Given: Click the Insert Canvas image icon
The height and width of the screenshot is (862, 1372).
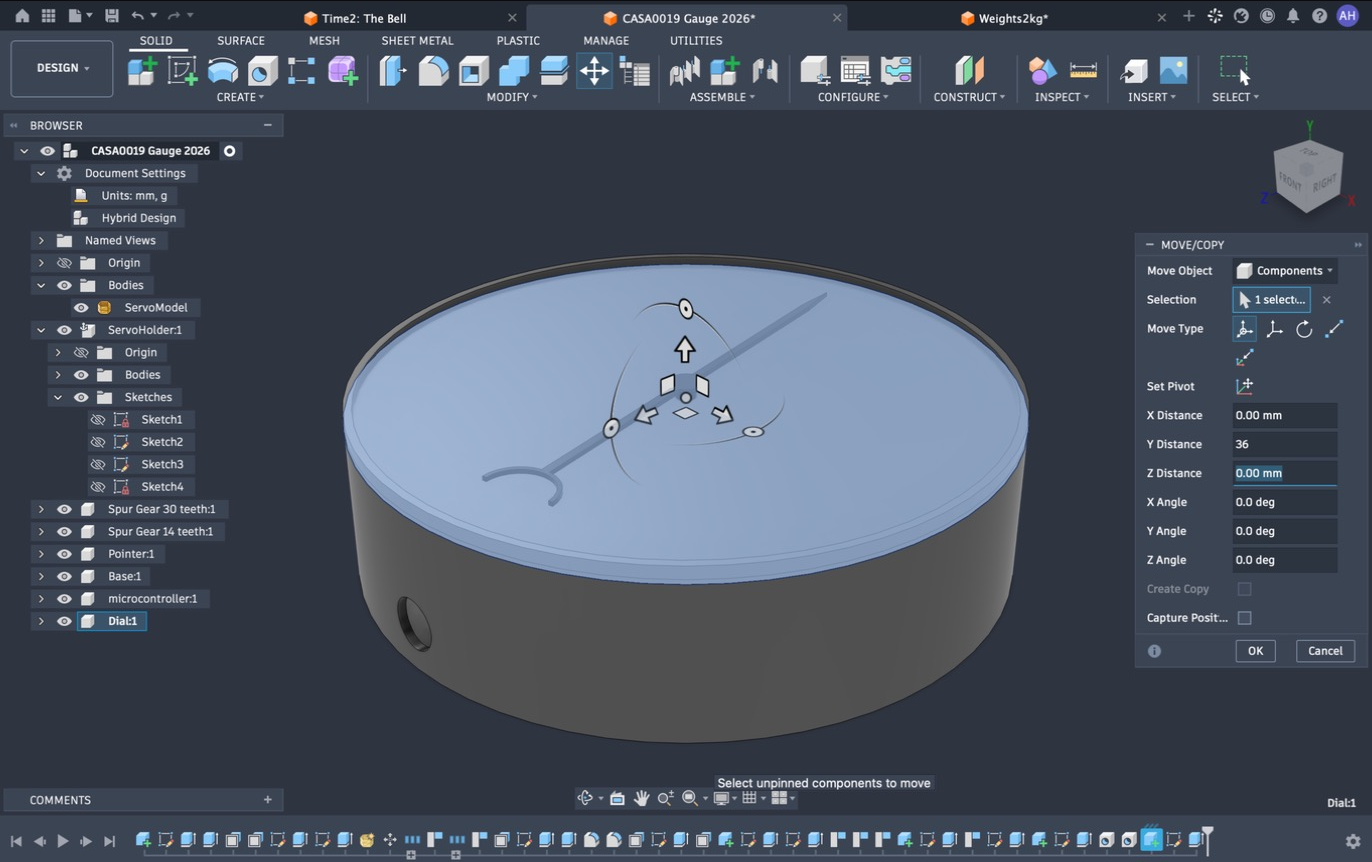Looking at the screenshot, I should [1173, 70].
